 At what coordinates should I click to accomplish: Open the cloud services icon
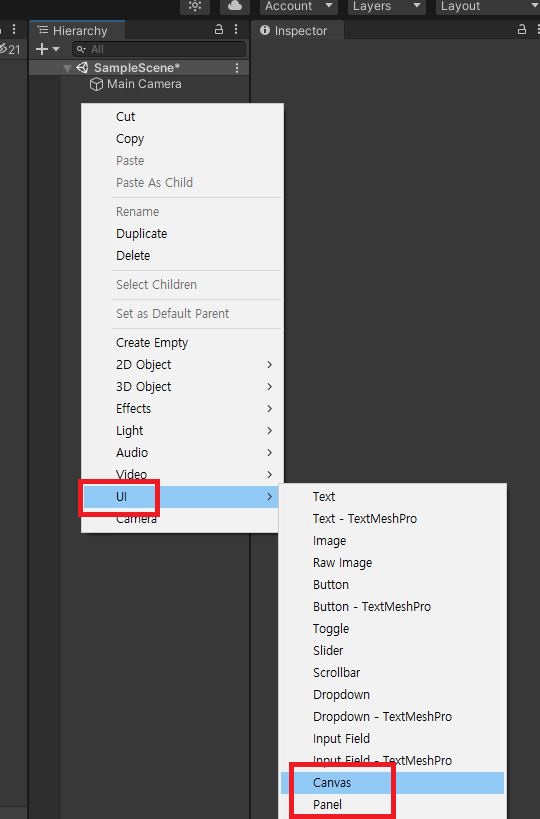click(x=235, y=6)
